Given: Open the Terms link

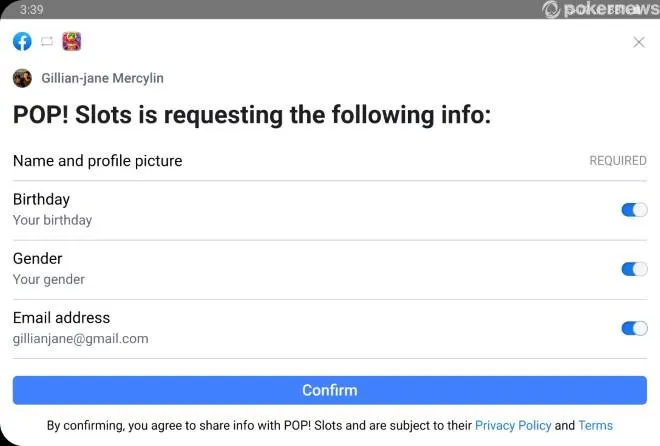Looking at the screenshot, I should point(595,425).
